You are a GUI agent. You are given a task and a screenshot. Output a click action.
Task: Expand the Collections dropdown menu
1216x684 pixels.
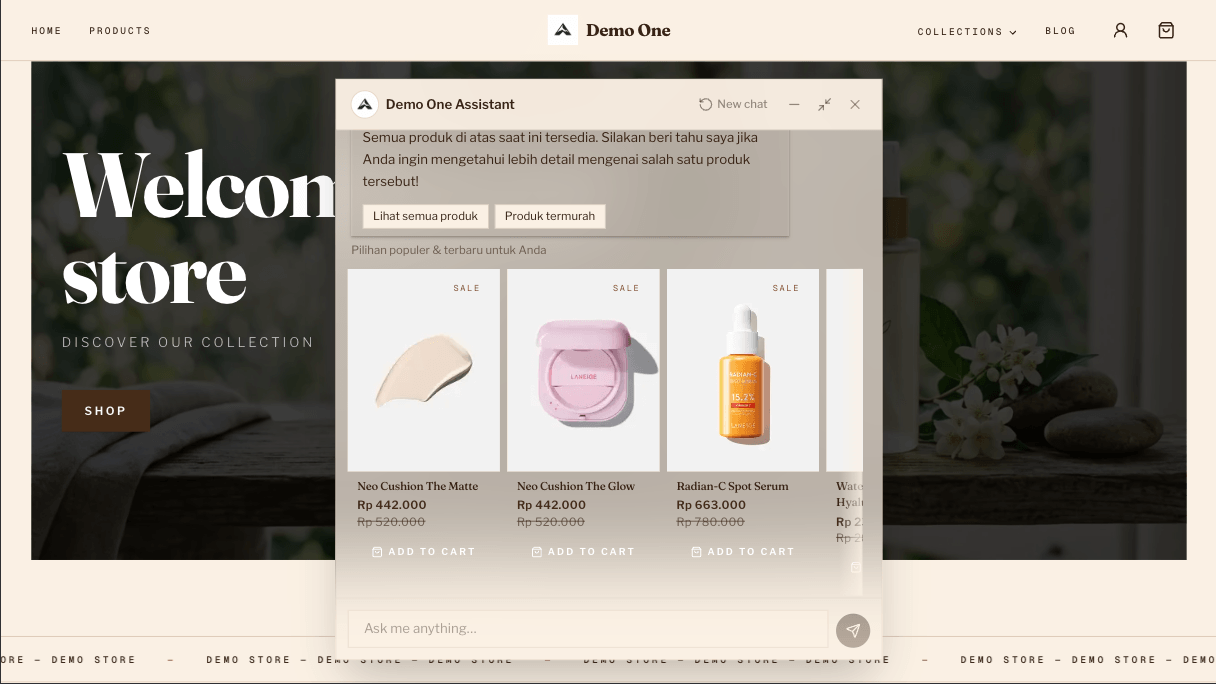(967, 32)
